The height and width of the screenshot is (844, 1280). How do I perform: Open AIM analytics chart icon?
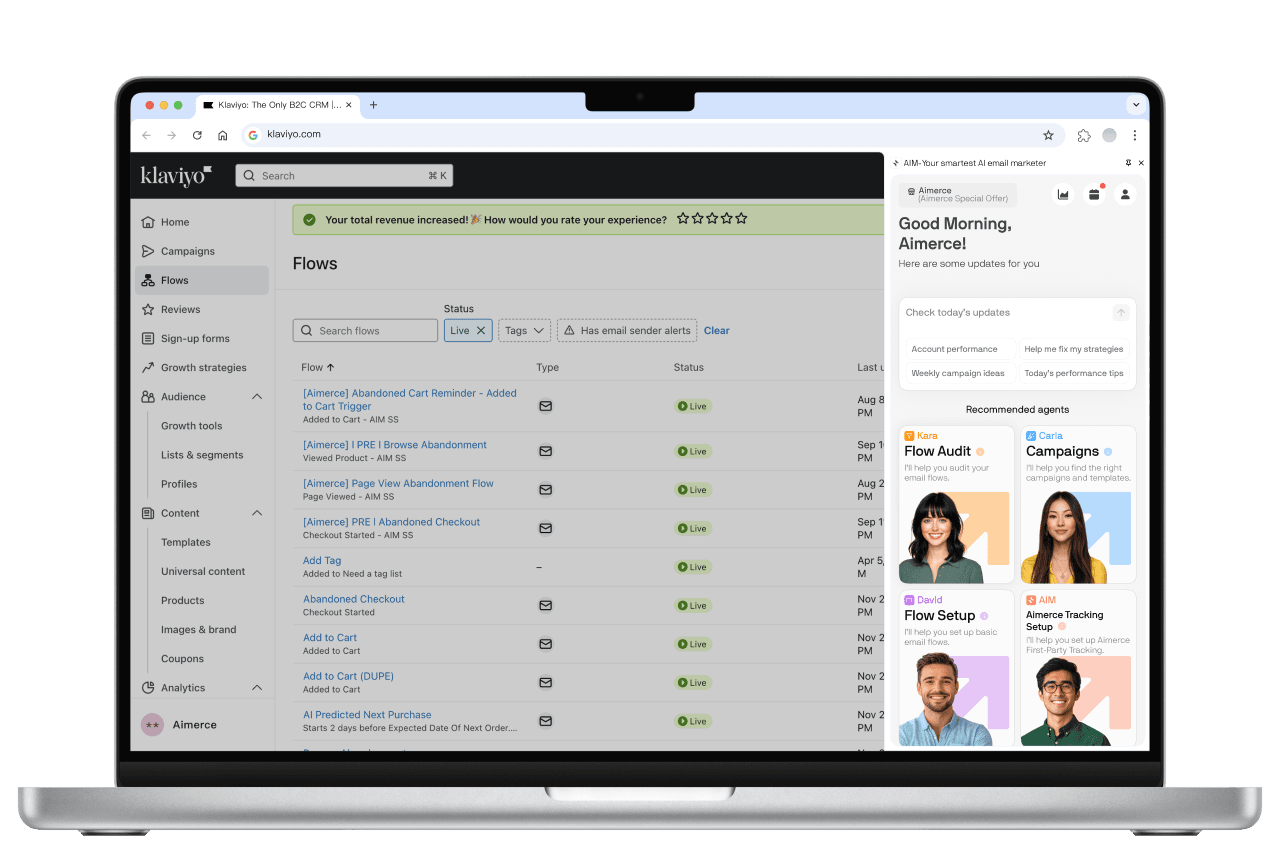(x=1063, y=195)
